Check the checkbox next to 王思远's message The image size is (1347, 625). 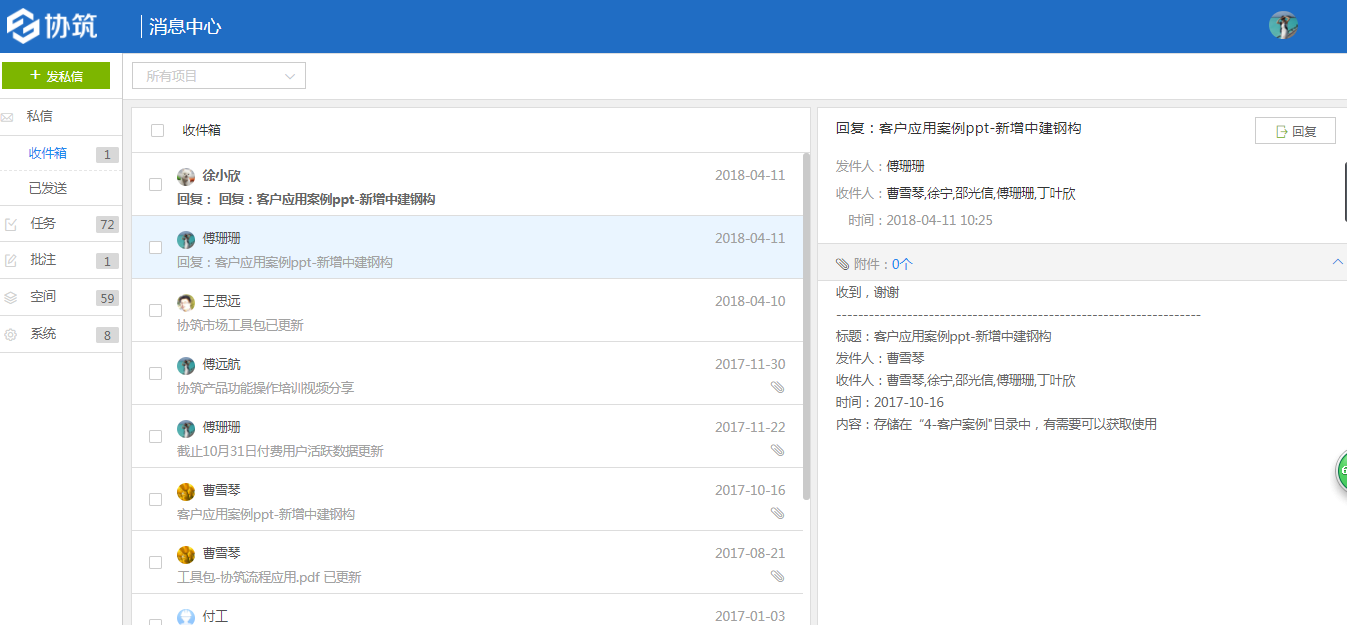point(155,310)
